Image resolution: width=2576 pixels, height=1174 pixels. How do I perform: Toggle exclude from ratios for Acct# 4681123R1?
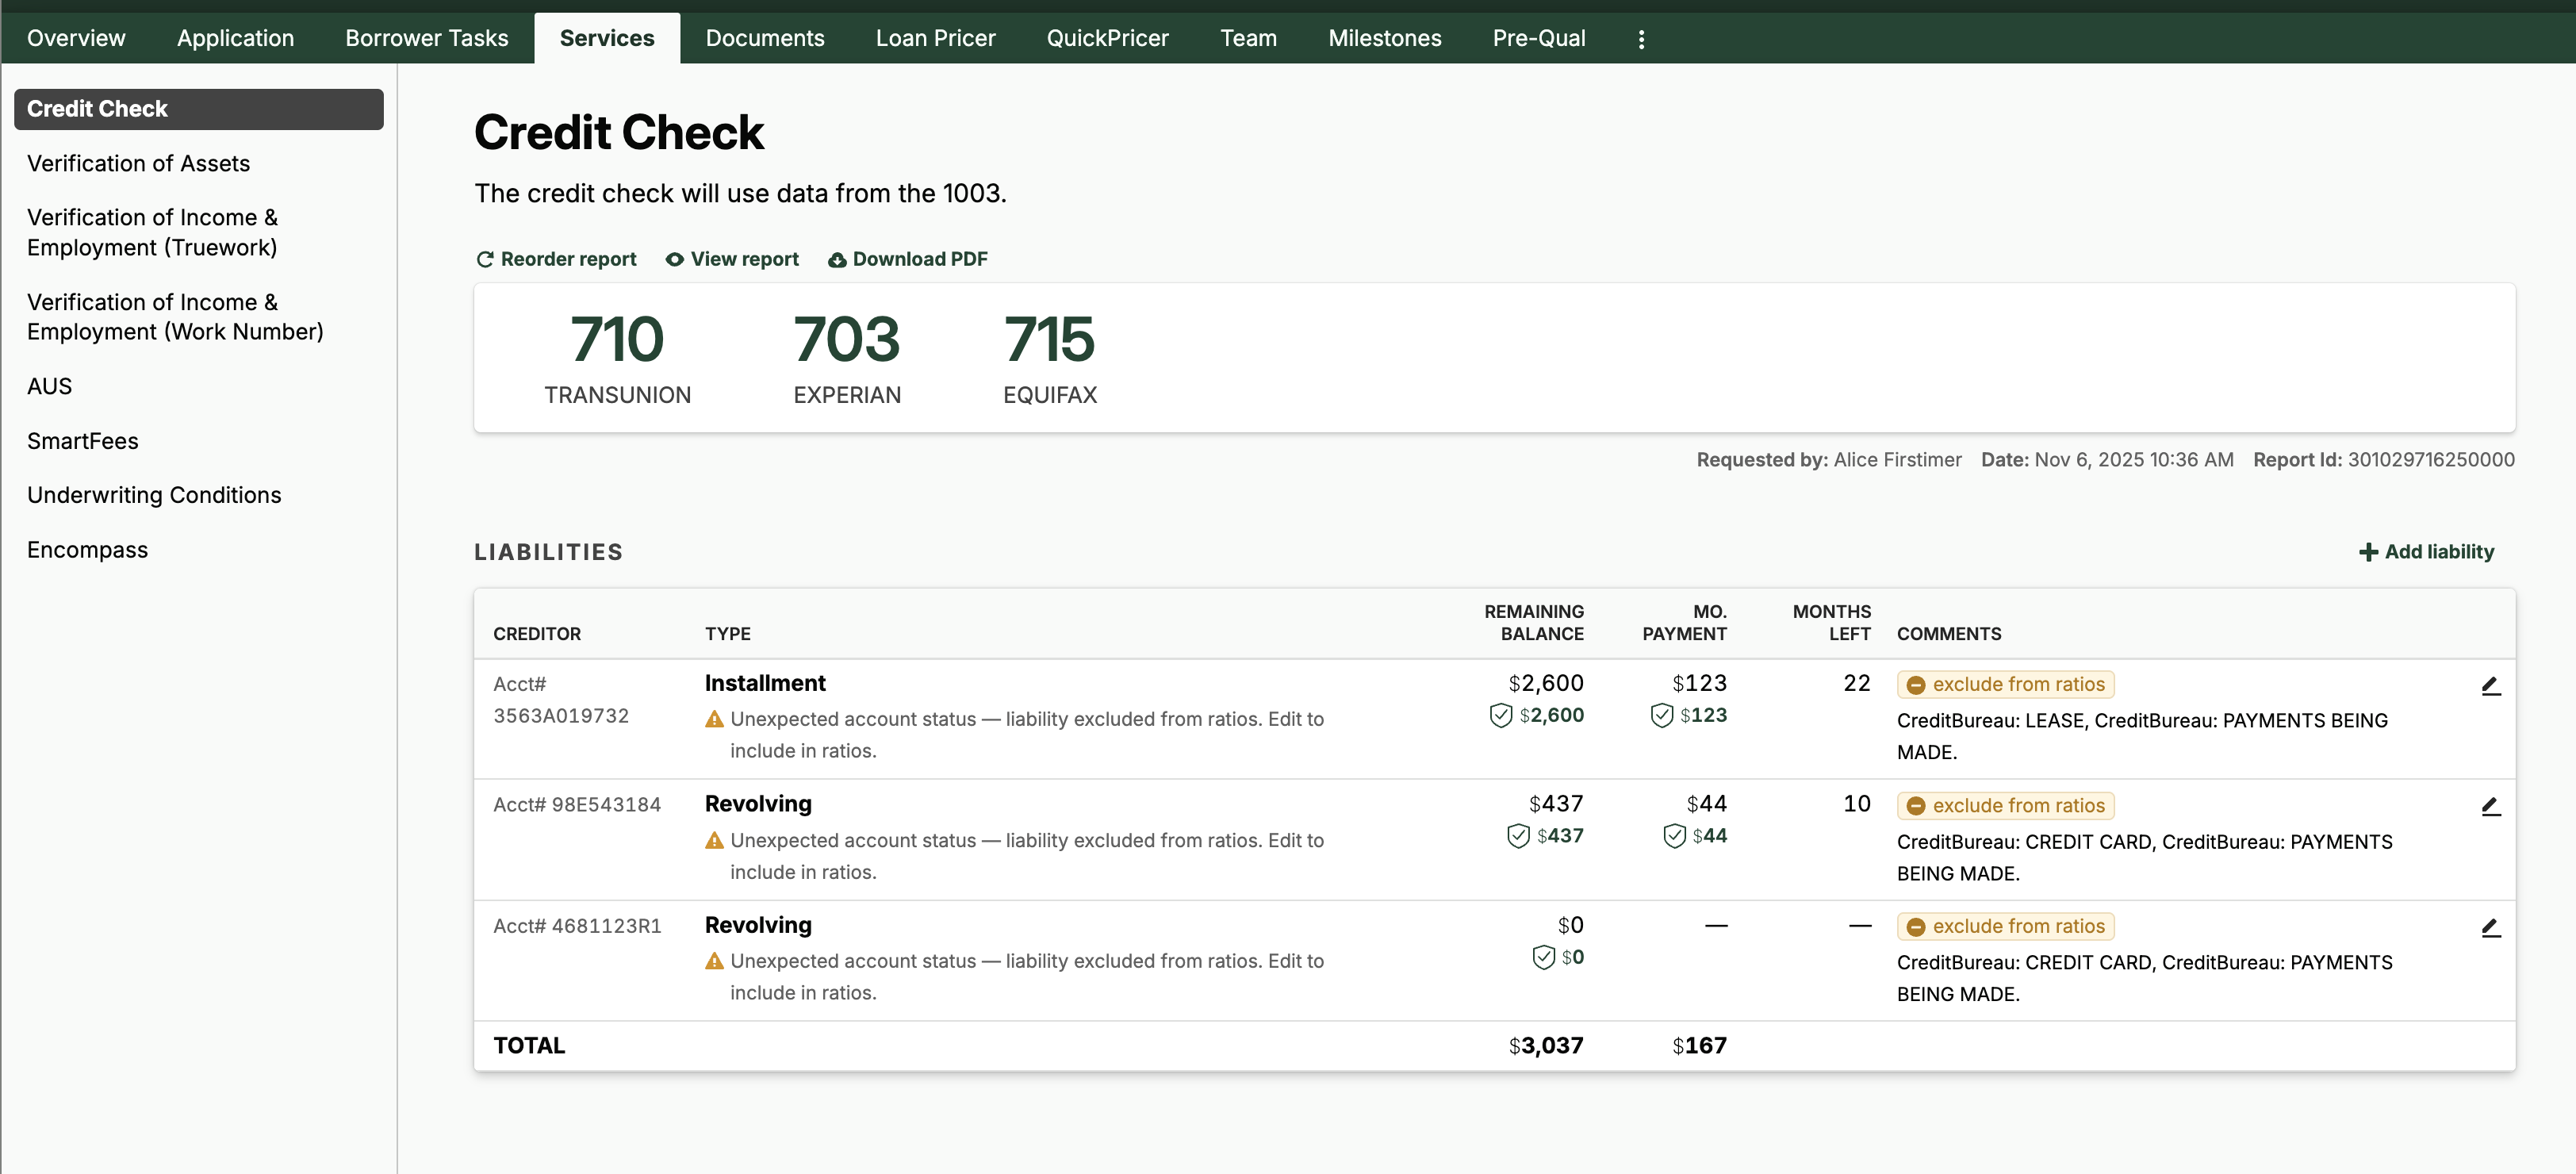[2005, 927]
